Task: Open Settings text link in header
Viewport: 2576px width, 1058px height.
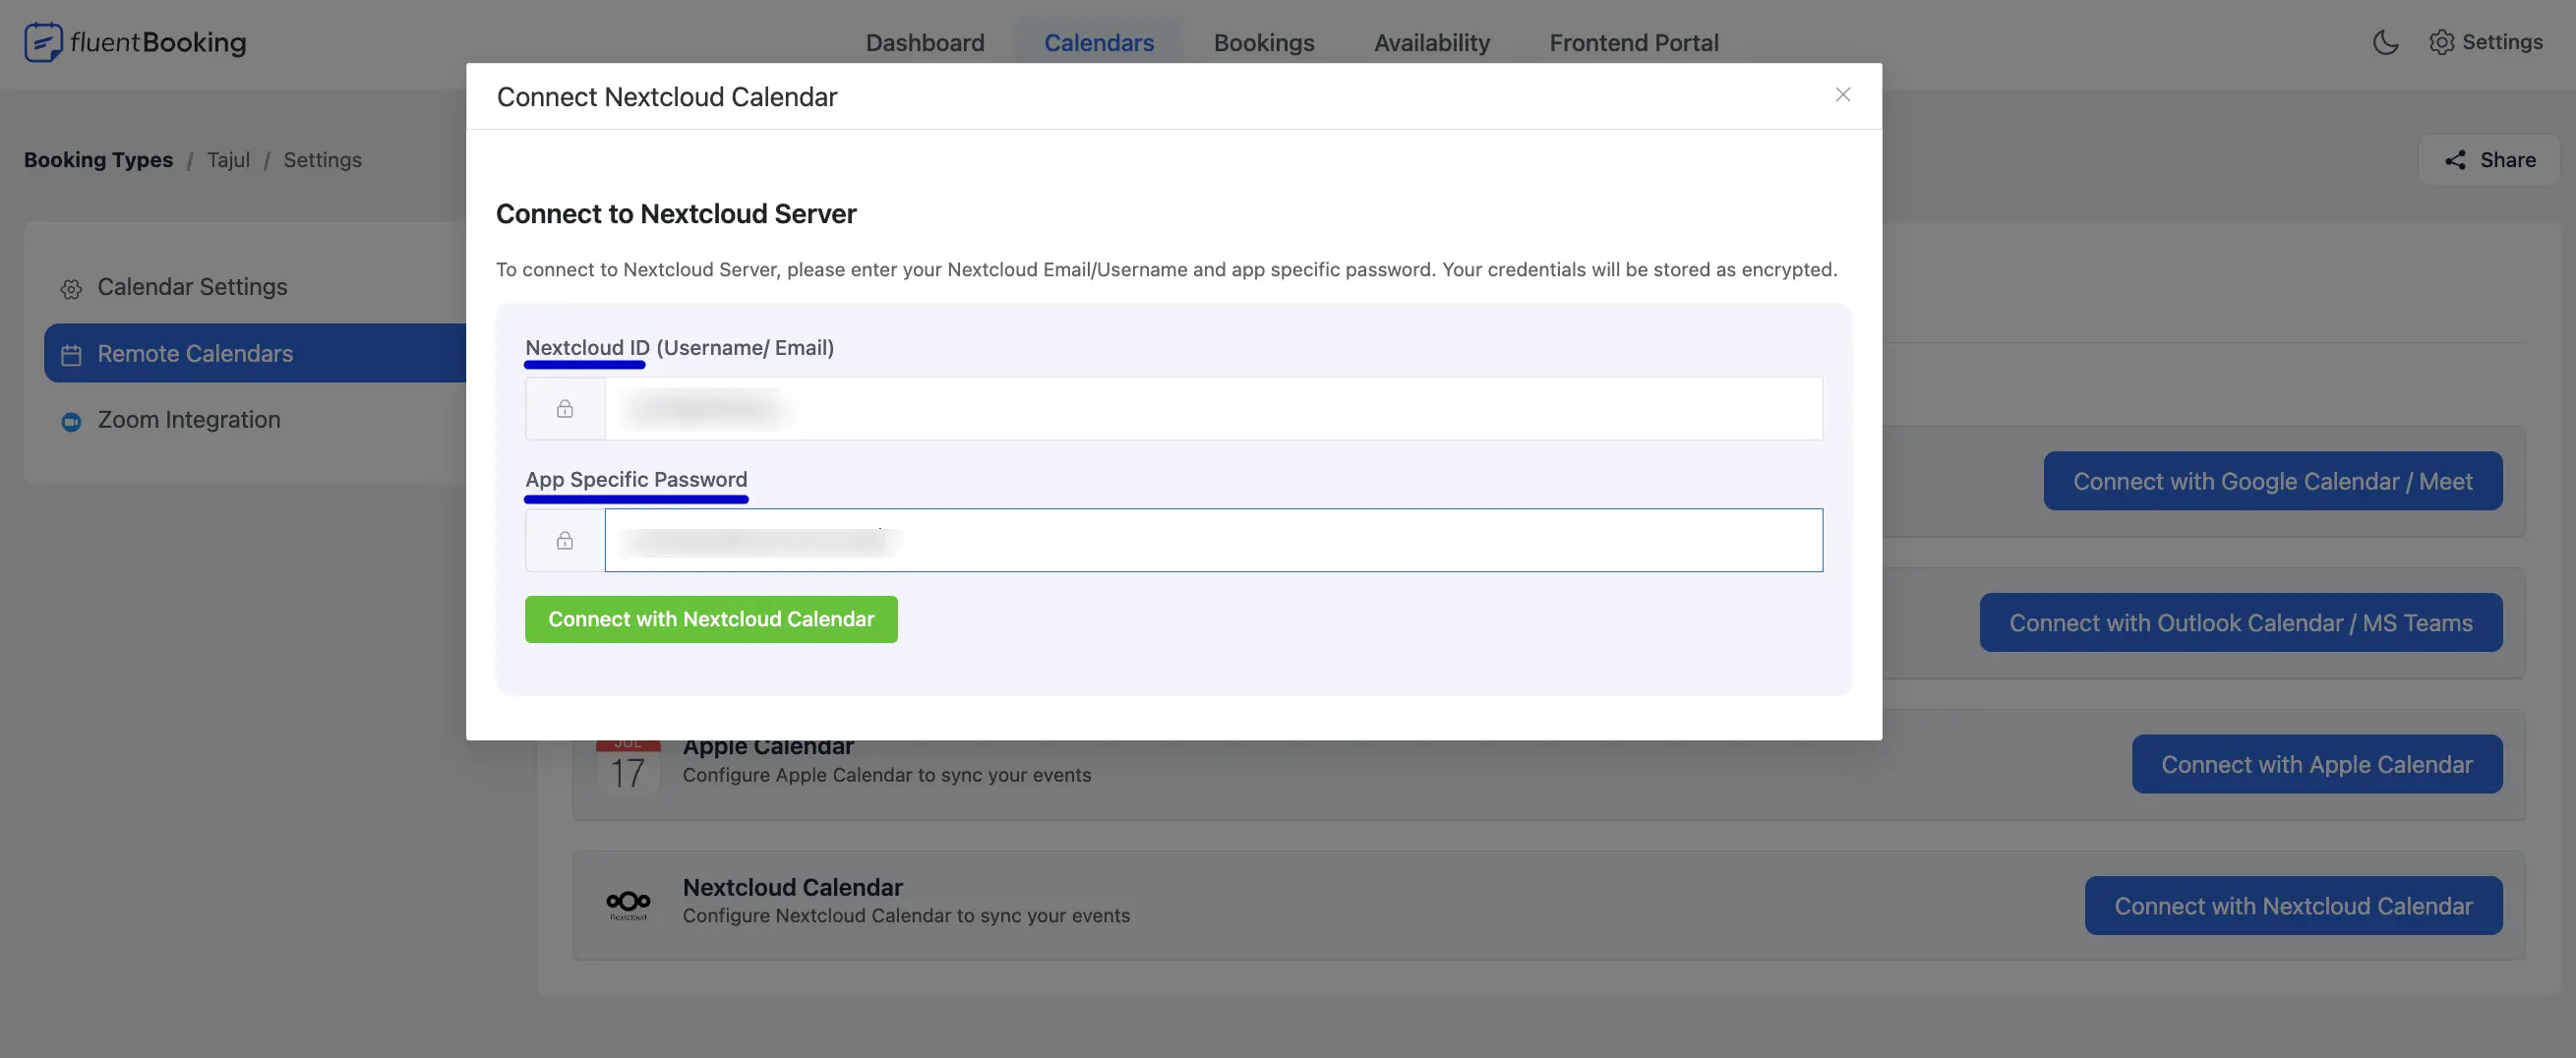Action: point(2502,42)
